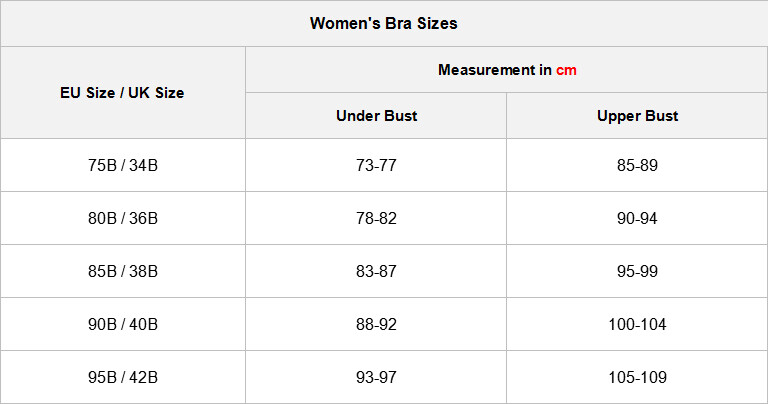Select the Upper Bust column header
The height and width of the screenshot is (404, 768).
637,116
